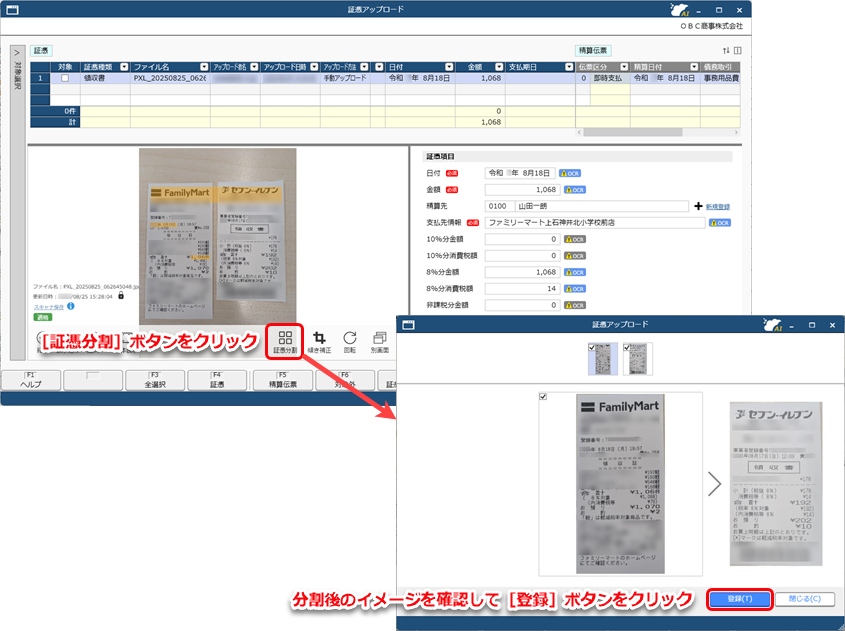Screen dimensions: 845x631
Task: Select the Seven-Eleven receipt thumbnail
Action: 638,358
